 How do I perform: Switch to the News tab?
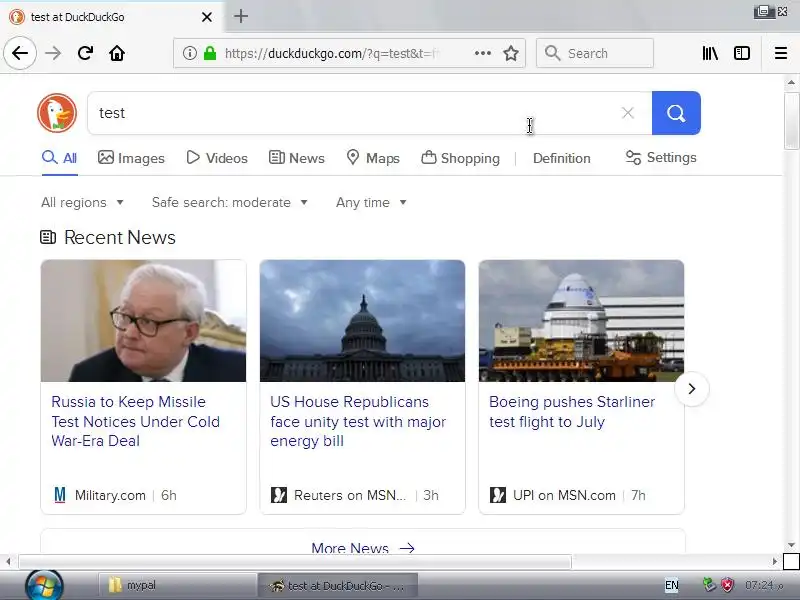pos(296,158)
